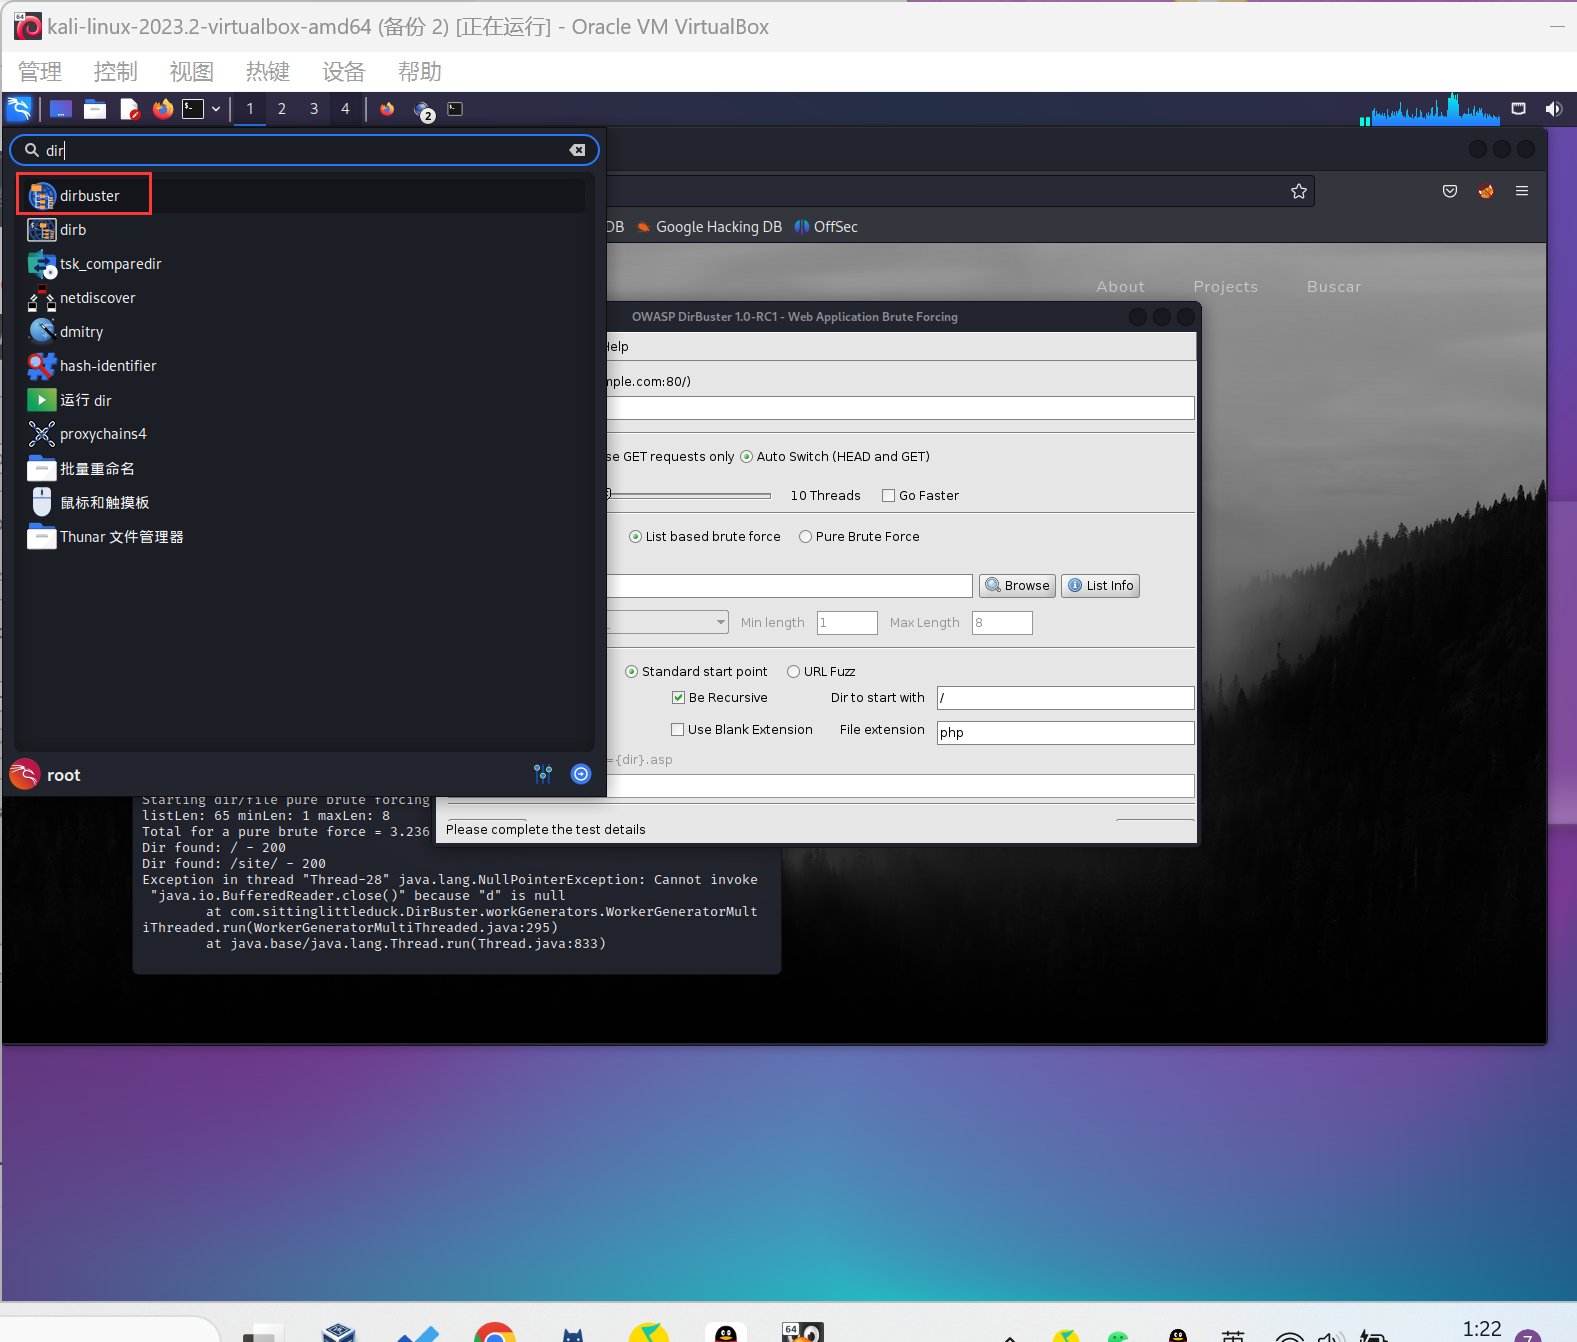Click the show desktop panel icon
1577x1342 pixels.
[x=61, y=109]
